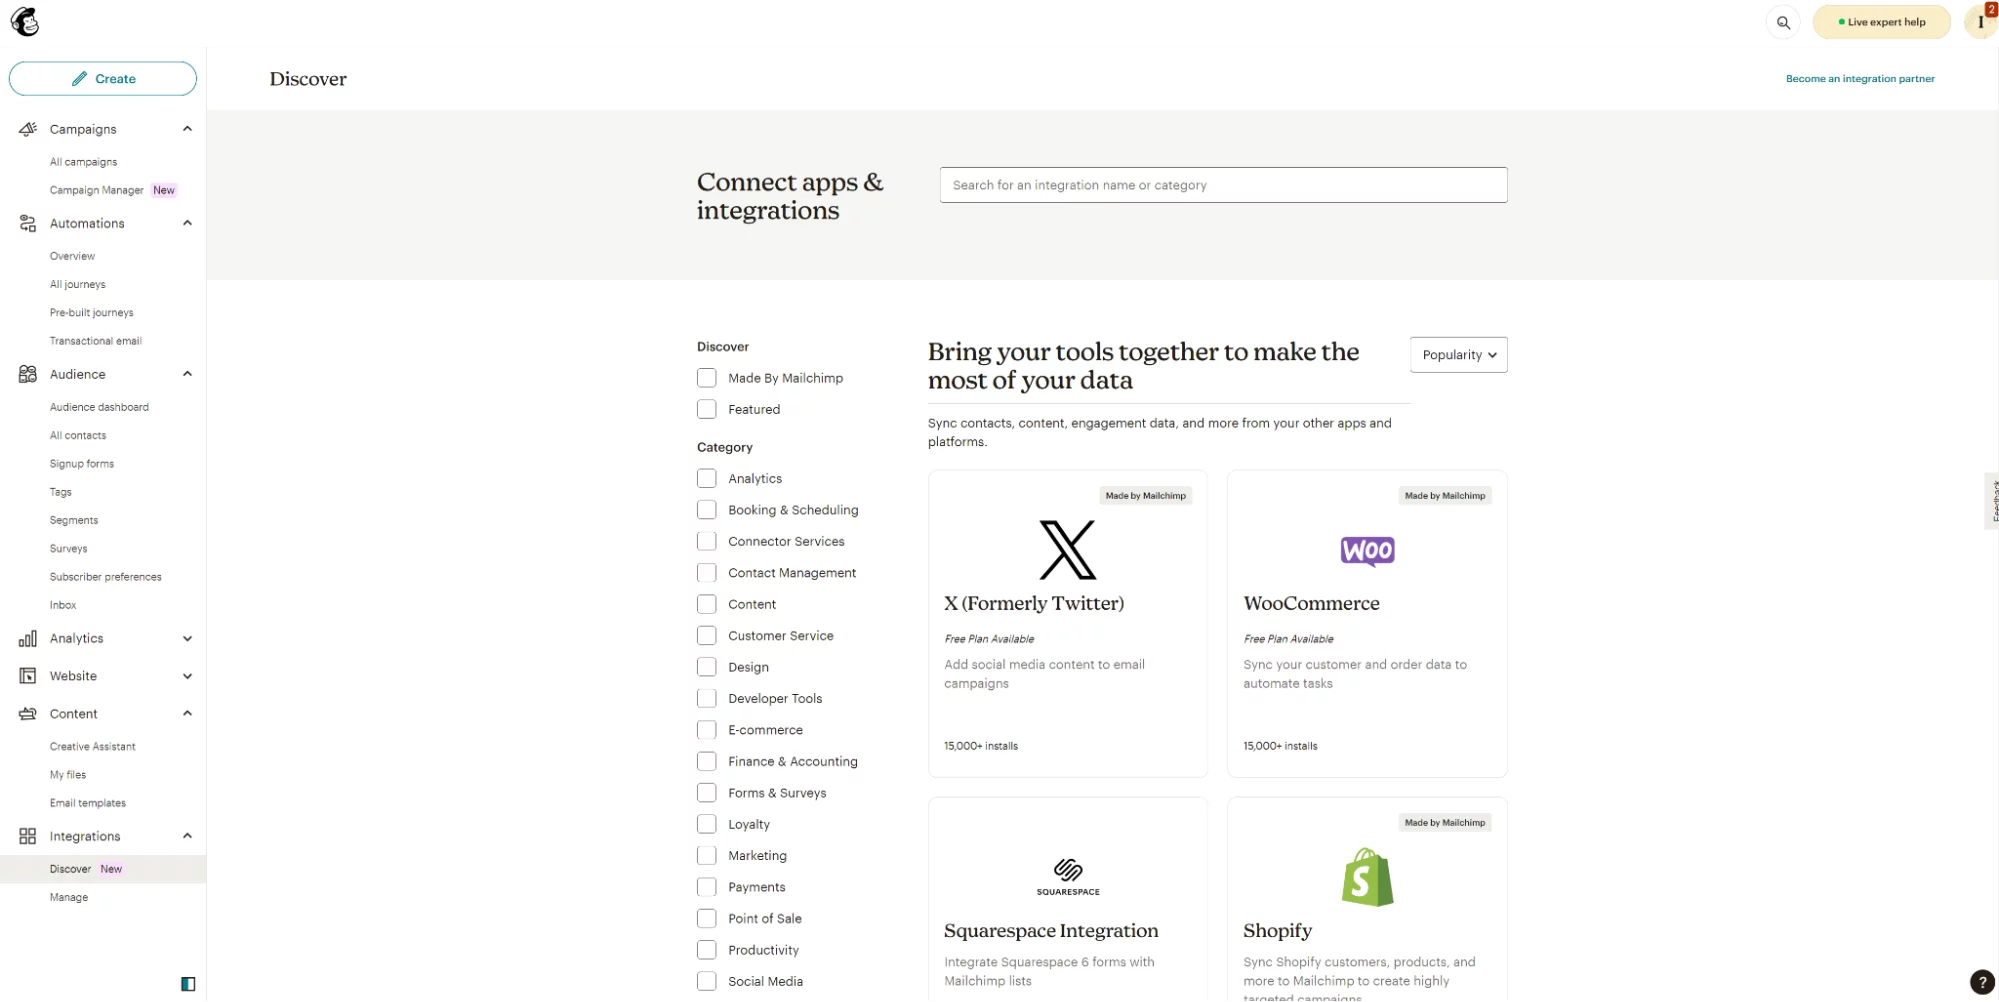This screenshot has width=1999, height=1002.
Task: Collapse sidebar using the panel toggle icon
Action: click(188, 984)
